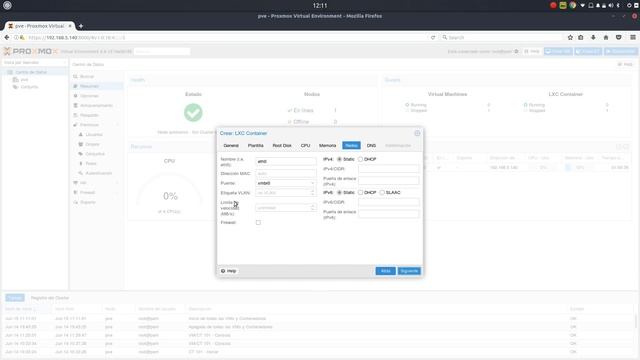640x360 pixels.
Task: Open Conjuntos under Permisos
Action: point(95,154)
